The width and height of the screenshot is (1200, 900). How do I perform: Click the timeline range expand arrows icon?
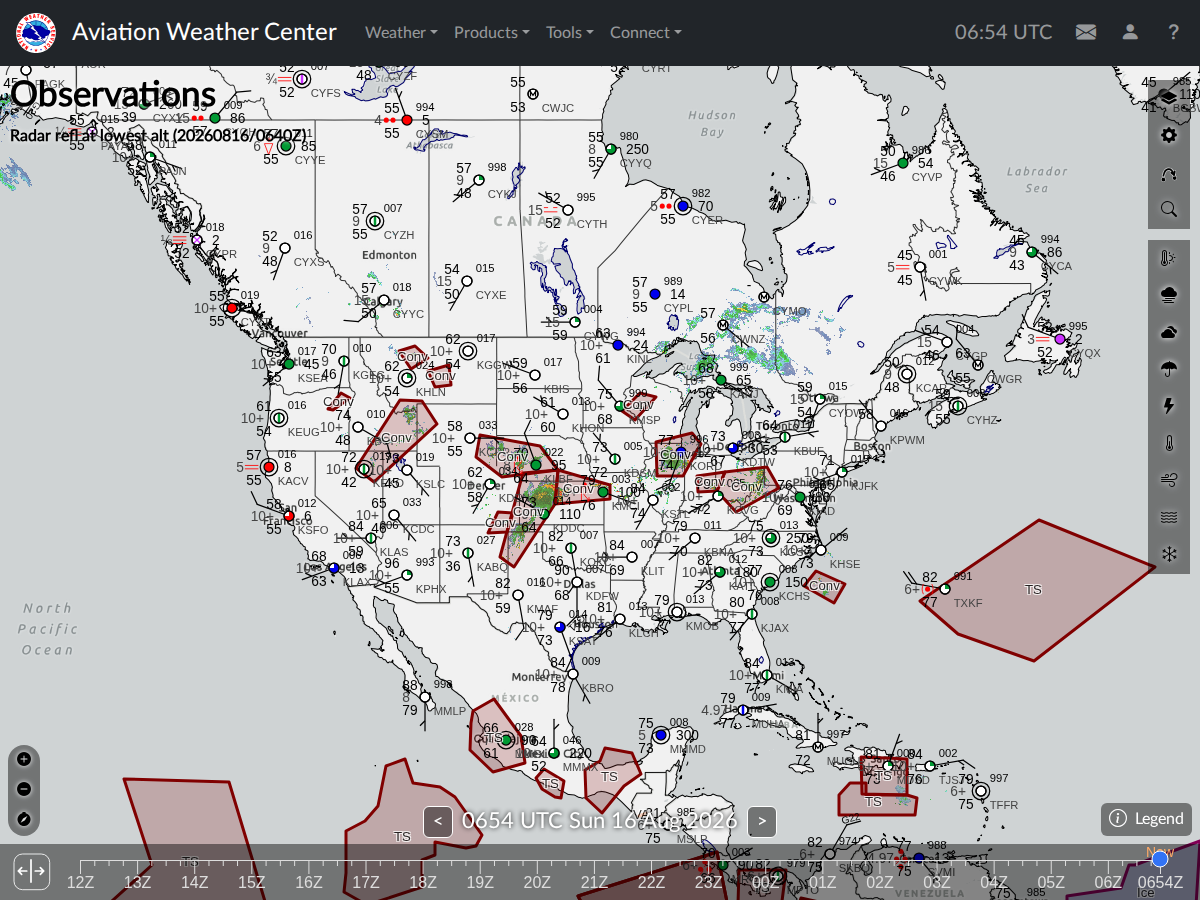(x=31, y=871)
